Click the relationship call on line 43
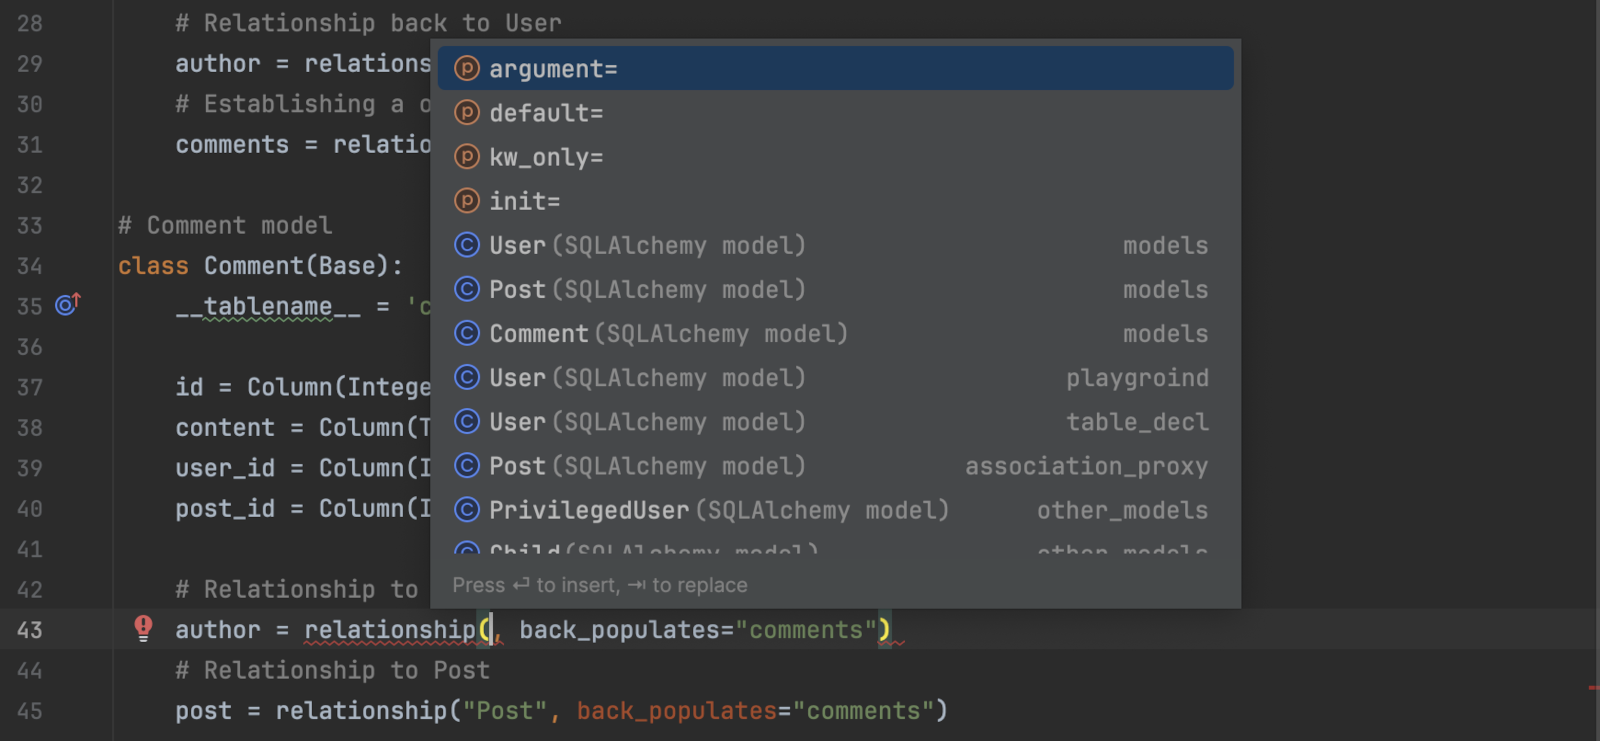This screenshot has height=741, width=1600. pyautogui.click(x=389, y=630)
